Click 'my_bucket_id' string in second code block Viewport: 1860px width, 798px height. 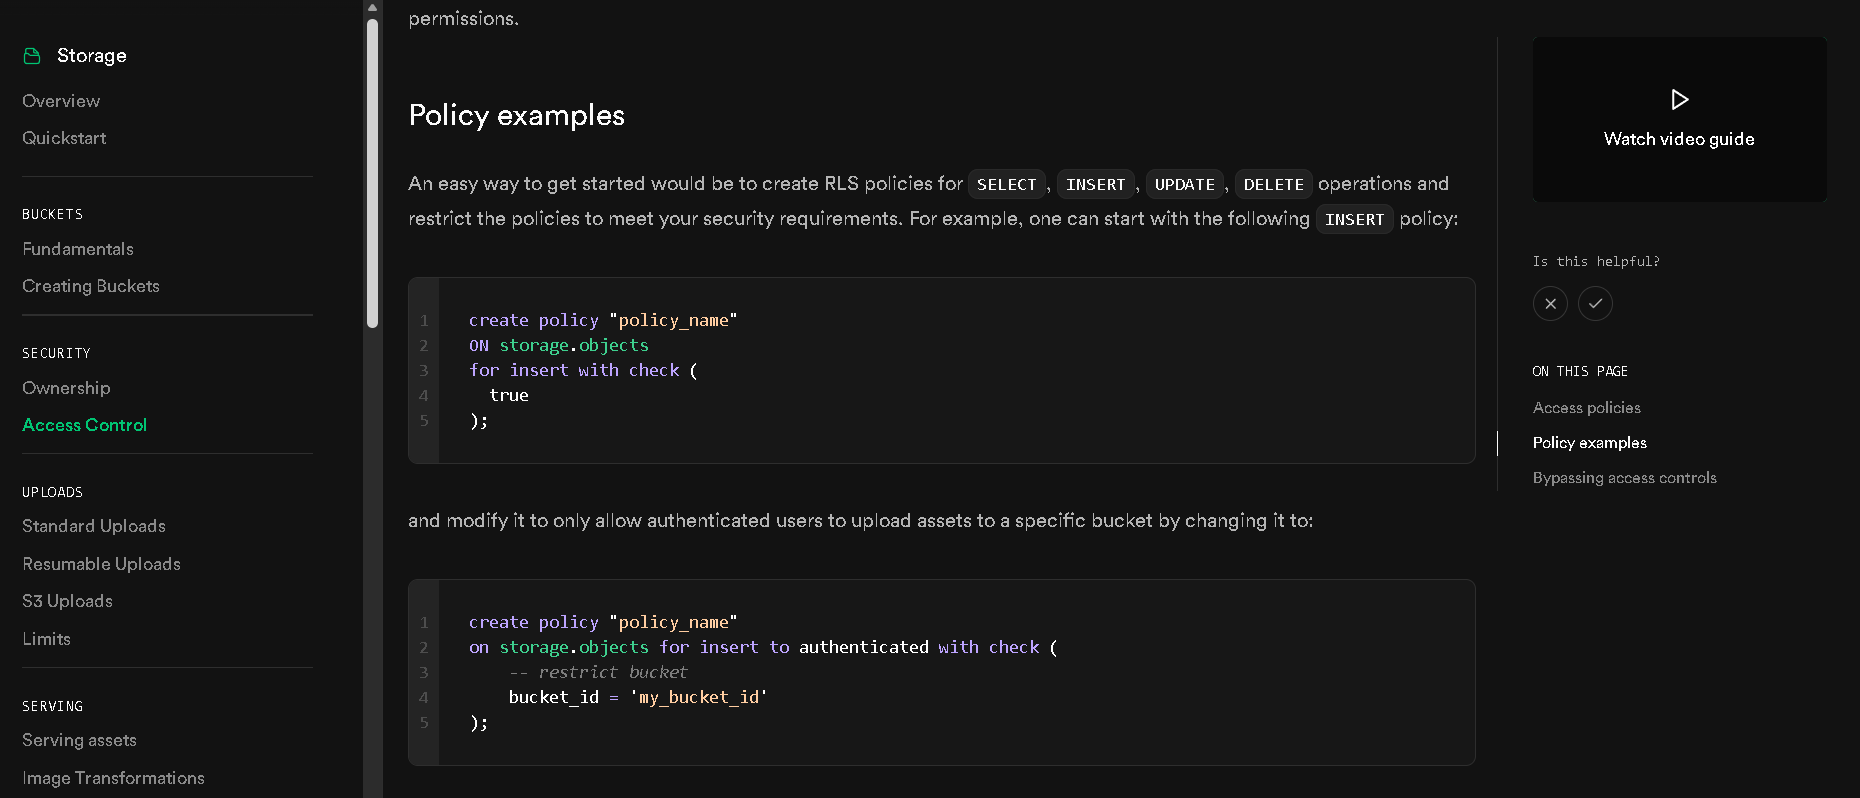[x=698, y=697]
